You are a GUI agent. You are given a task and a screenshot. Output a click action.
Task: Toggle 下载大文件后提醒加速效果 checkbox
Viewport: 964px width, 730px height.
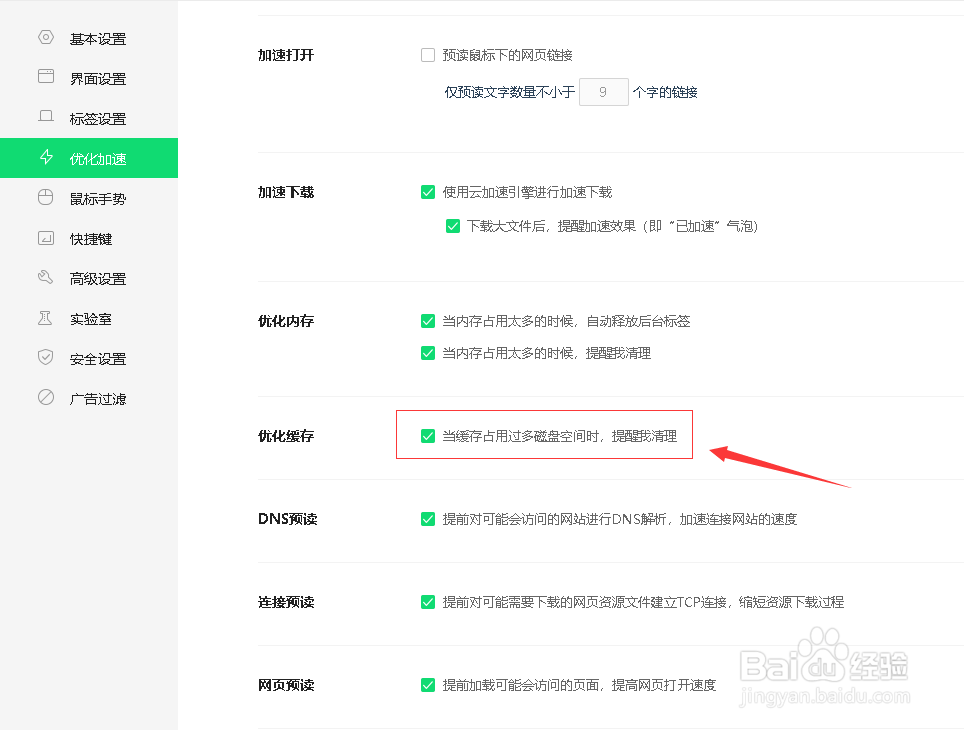point(452,226)
